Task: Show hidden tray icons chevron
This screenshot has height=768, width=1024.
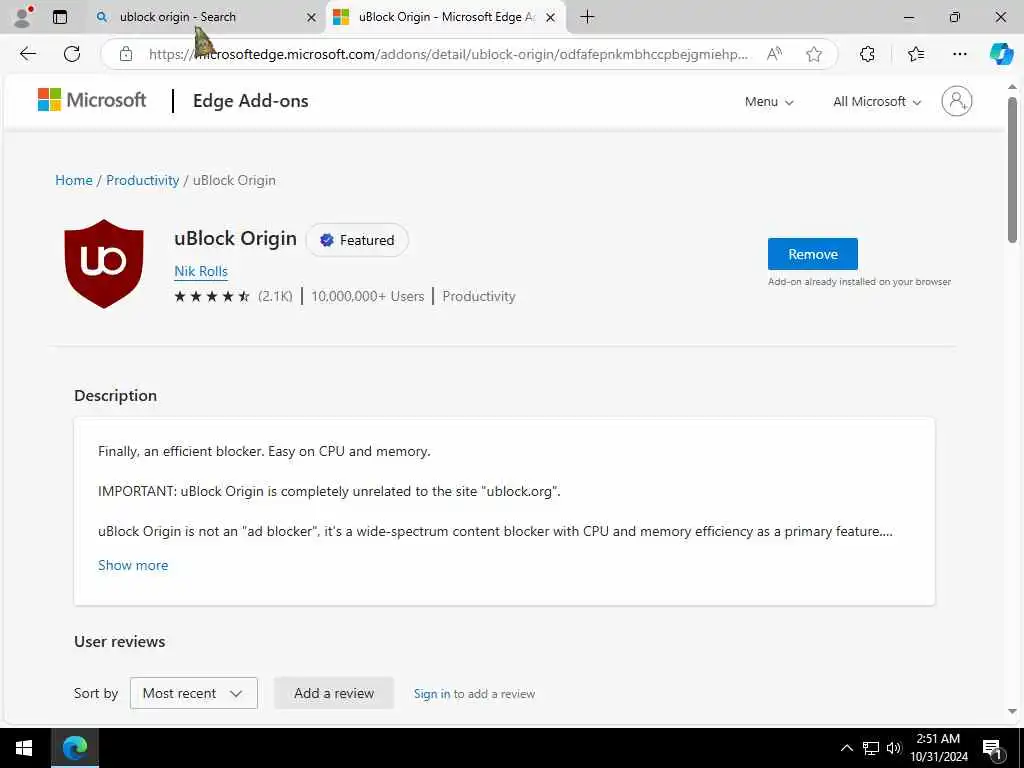Action: [846, 748]
